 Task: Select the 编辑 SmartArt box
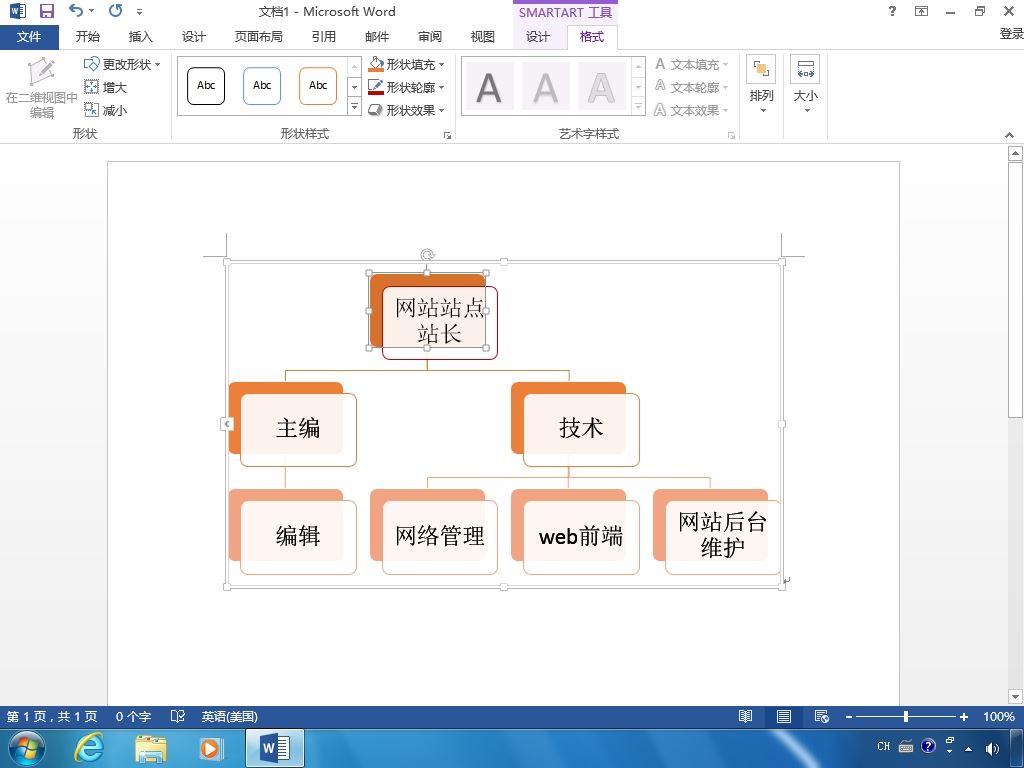[298, 537]
